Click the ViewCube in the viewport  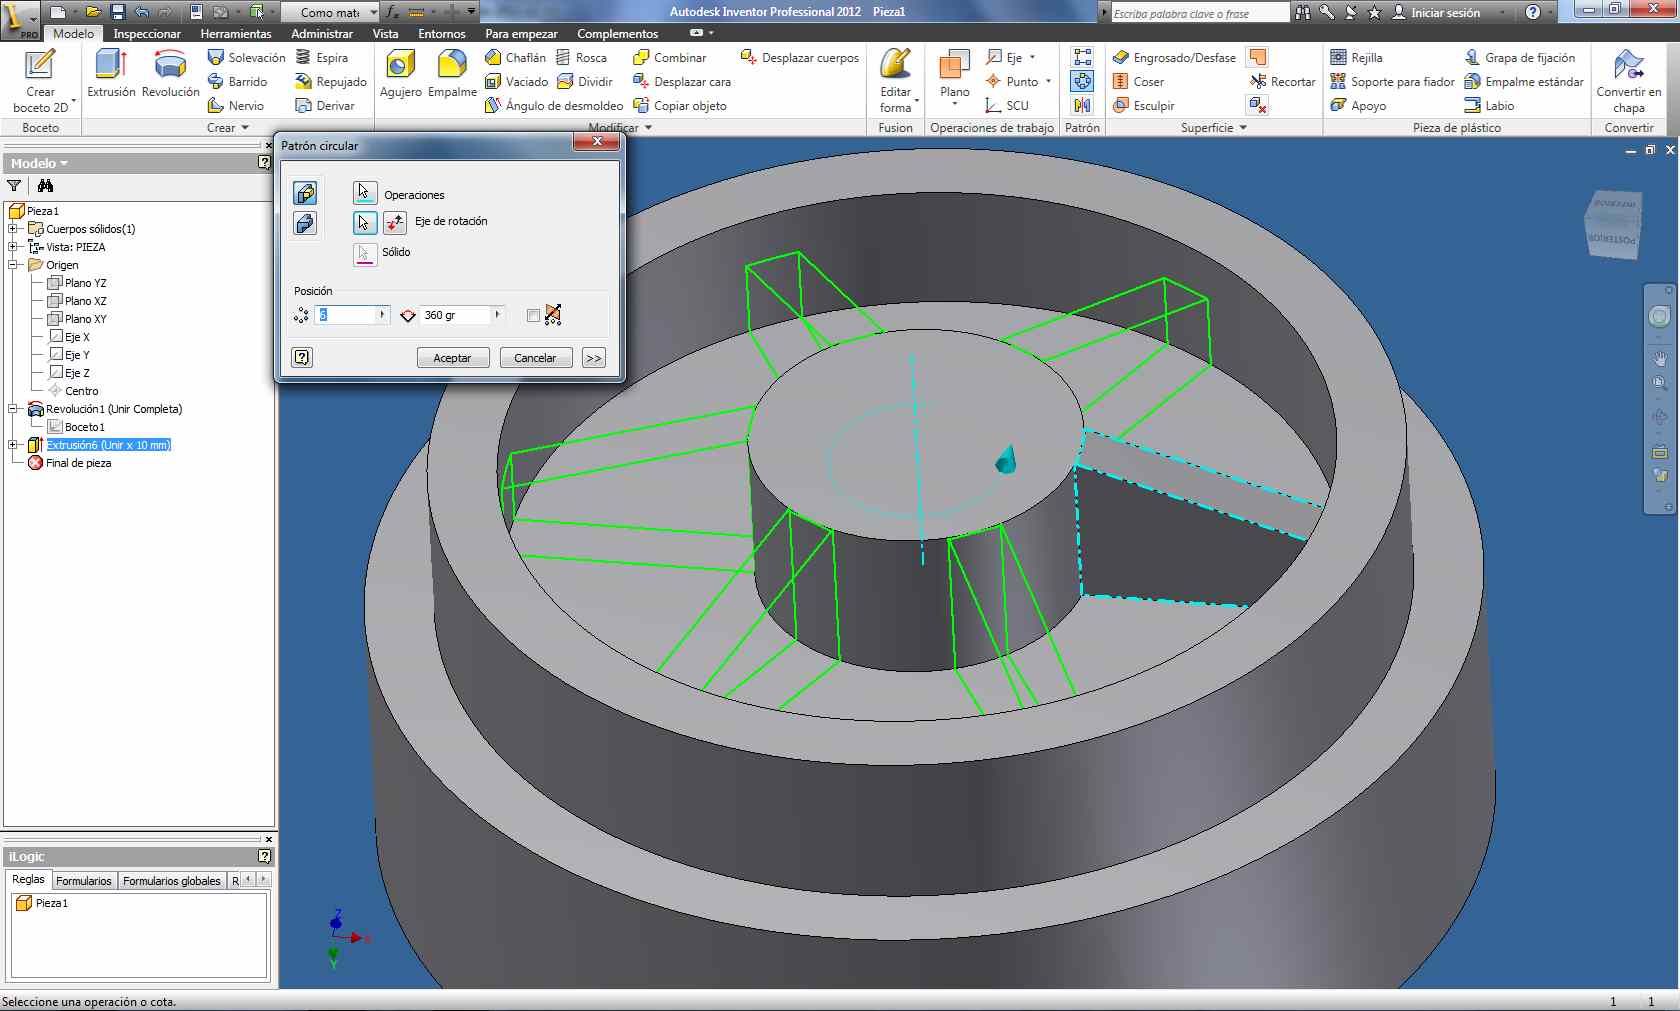click(x=1612, y=225)
